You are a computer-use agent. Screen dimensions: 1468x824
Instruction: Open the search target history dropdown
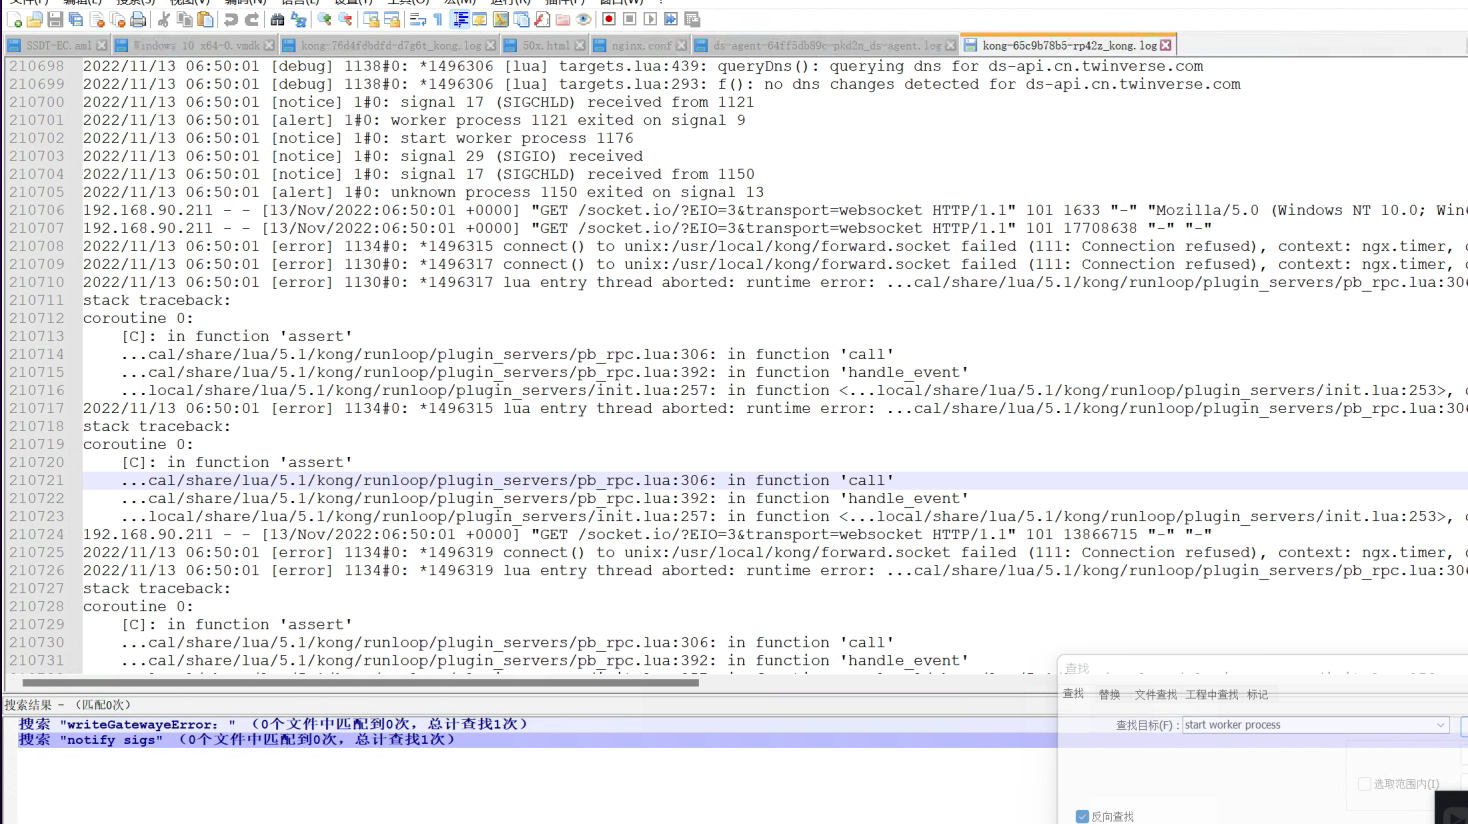pyautogui.click(x=1441, y=725)
